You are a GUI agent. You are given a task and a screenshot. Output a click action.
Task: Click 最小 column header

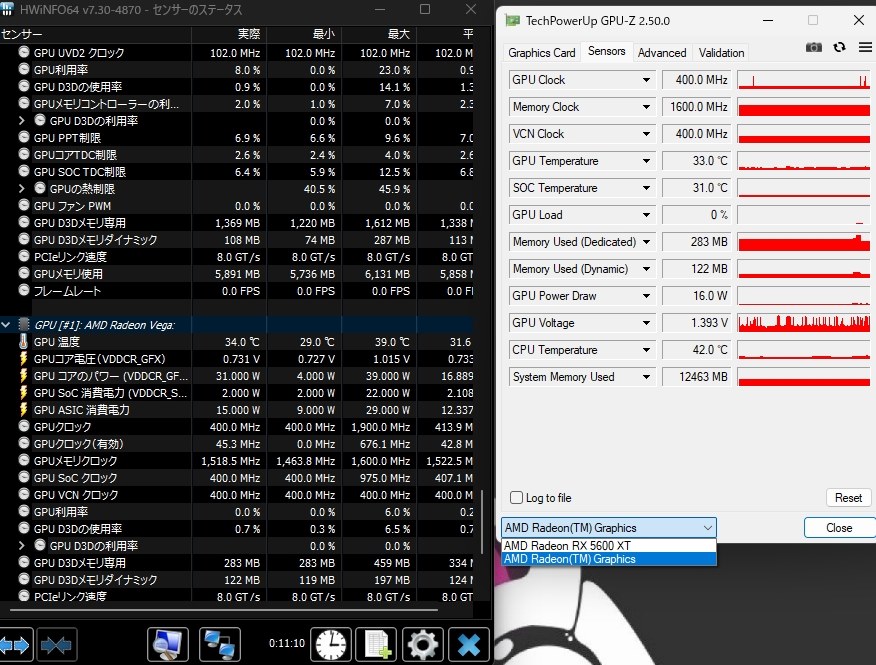(x=304, y=35)
